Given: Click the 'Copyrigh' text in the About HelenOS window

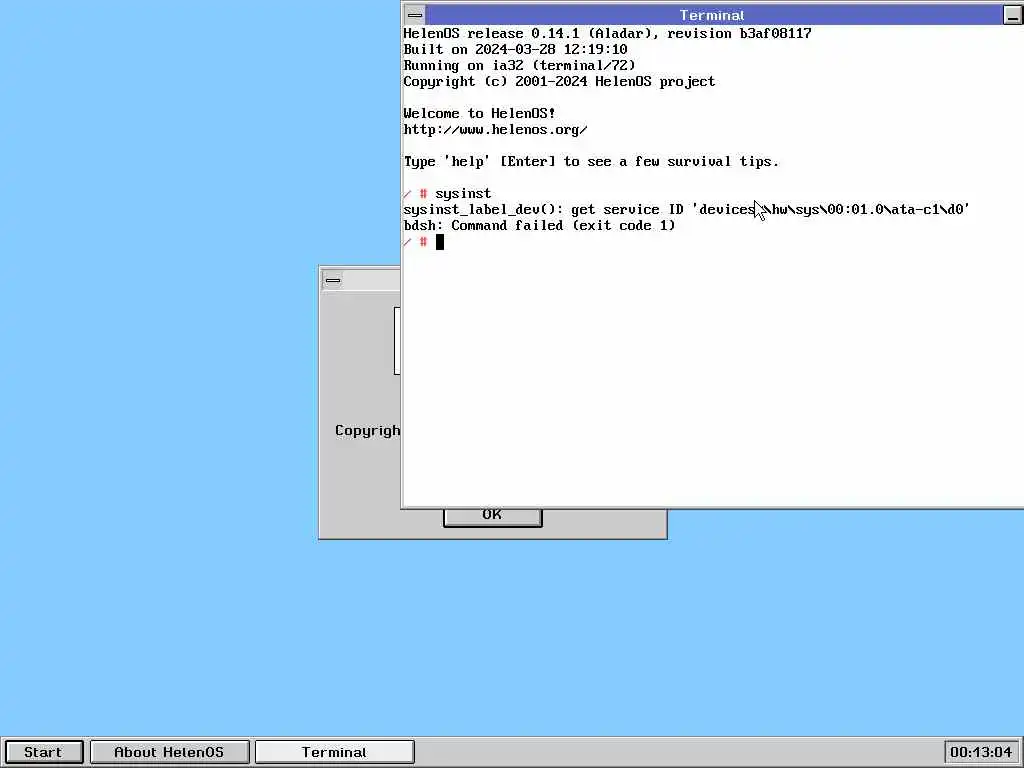Looking at the screenshot, I should click(x=367, y=430).
